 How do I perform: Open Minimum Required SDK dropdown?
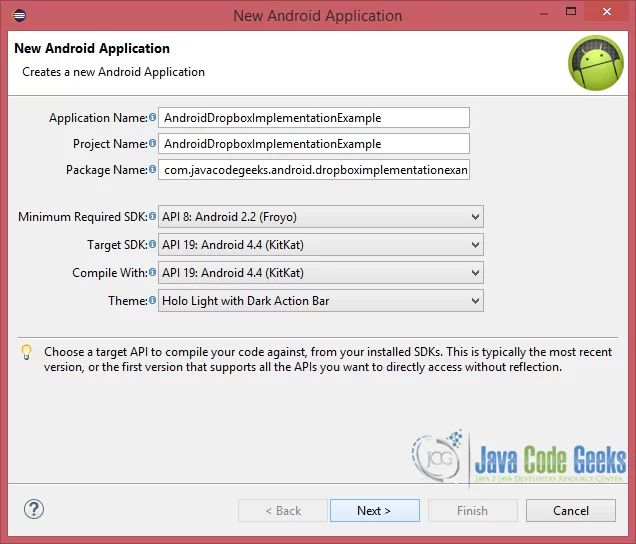tap(321, 217)
